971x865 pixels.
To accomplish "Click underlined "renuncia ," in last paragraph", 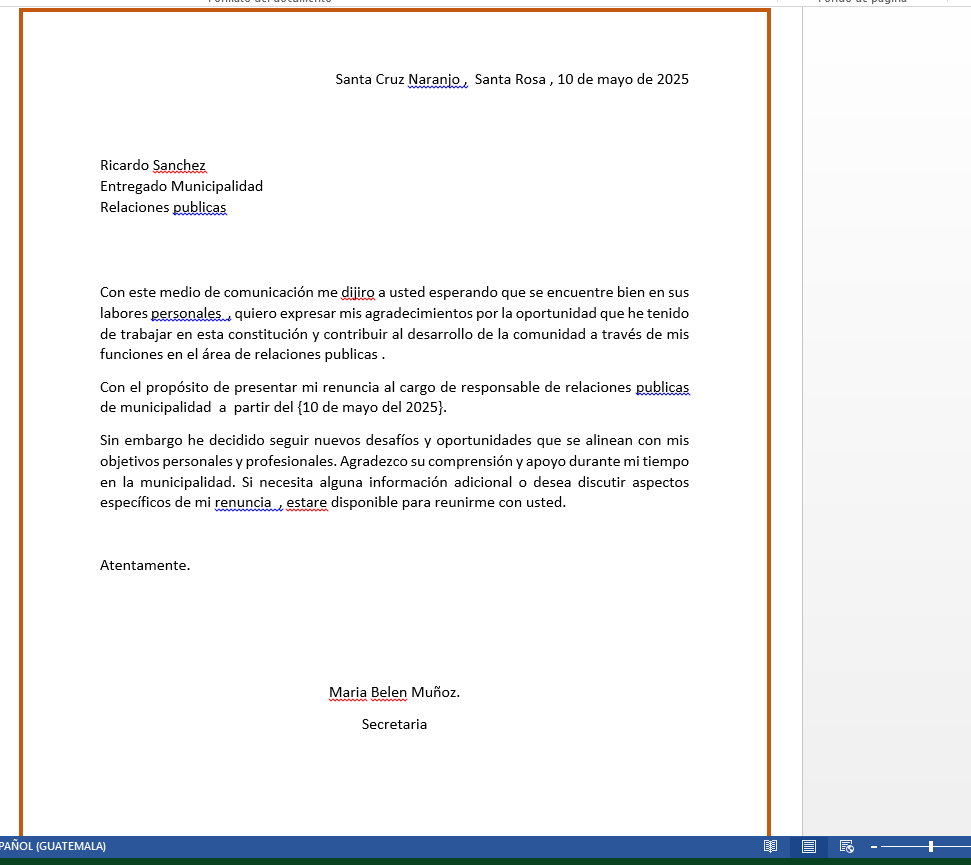I will pyautogui.click(x=248, y=502).
